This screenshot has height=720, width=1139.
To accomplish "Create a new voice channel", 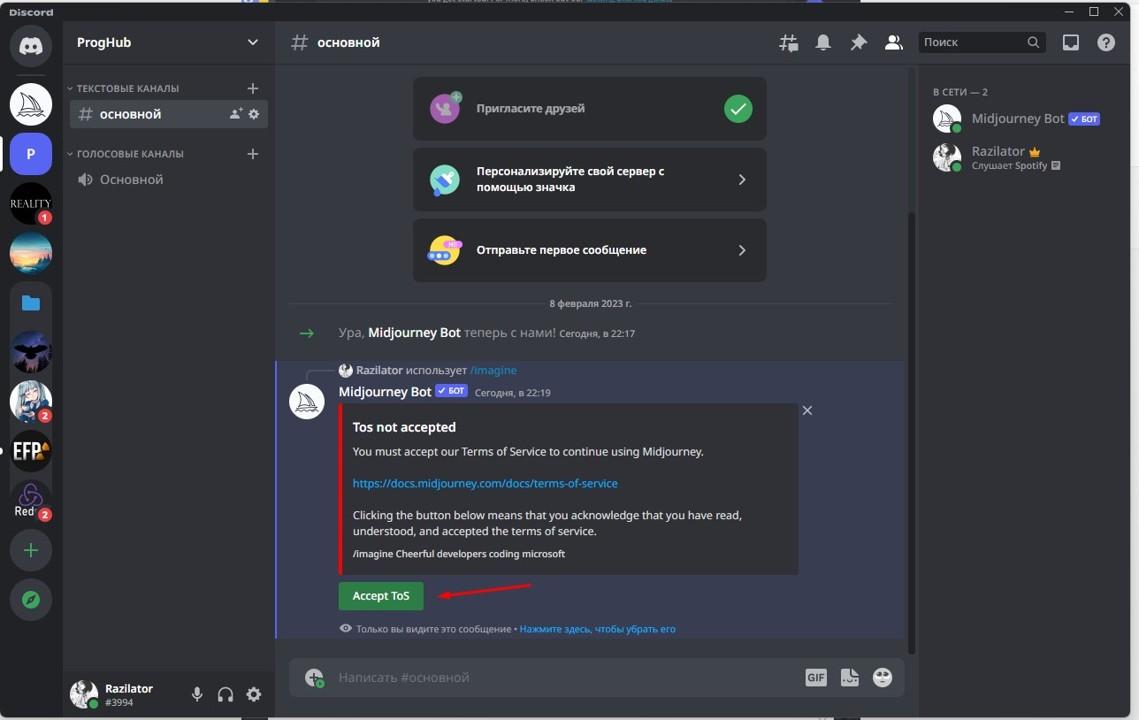I will pos(253,154).
